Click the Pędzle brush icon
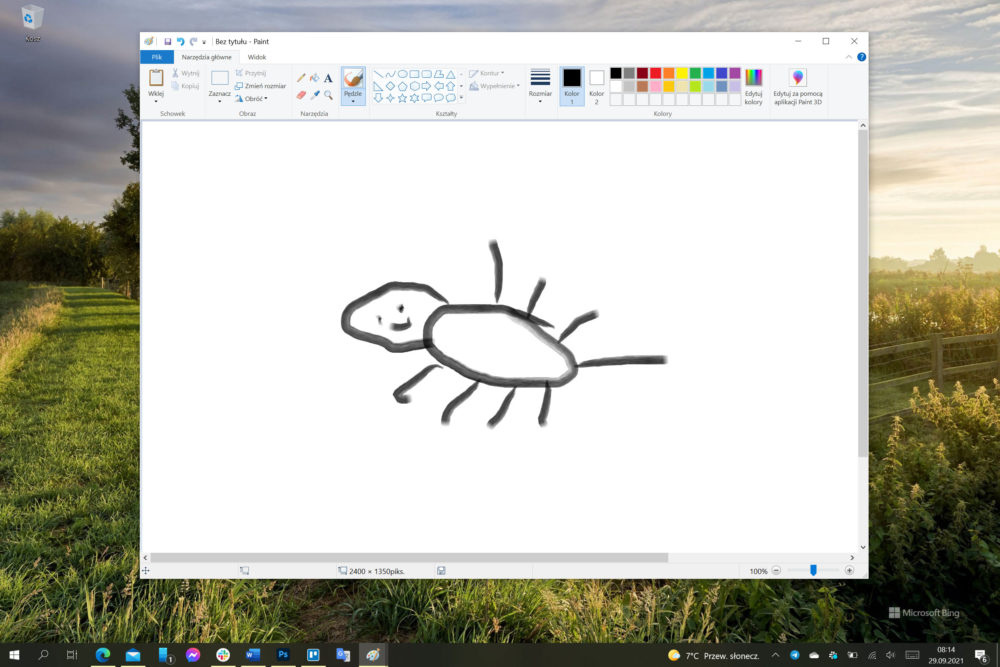The height and width of the screenshot is (667, 1000). pyautogui.click(x=353, y=78)
